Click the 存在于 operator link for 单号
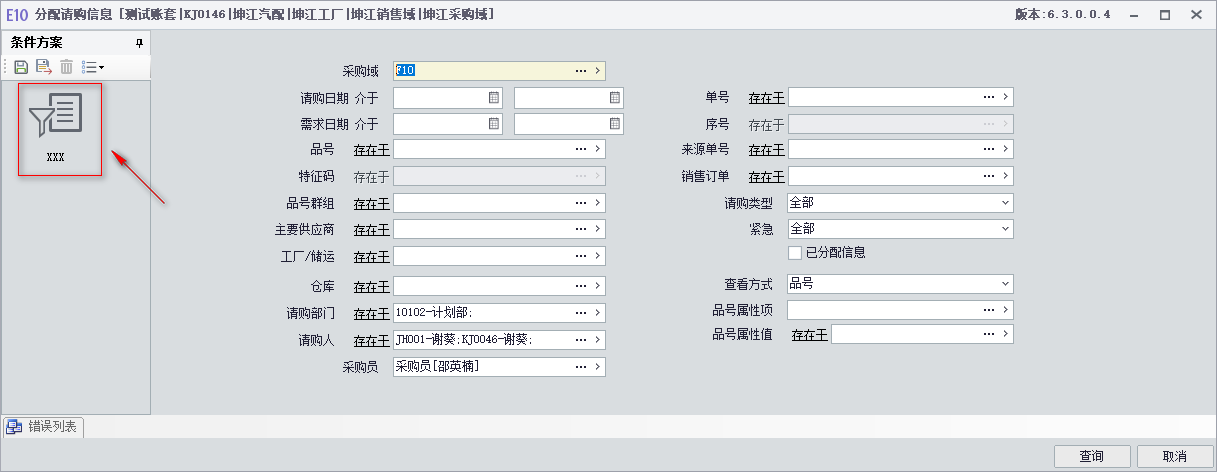 (x=766, y=98)
